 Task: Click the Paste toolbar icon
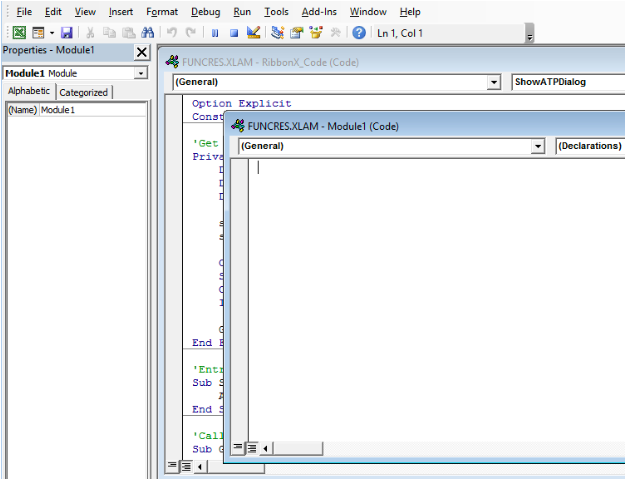pos(129,33)
